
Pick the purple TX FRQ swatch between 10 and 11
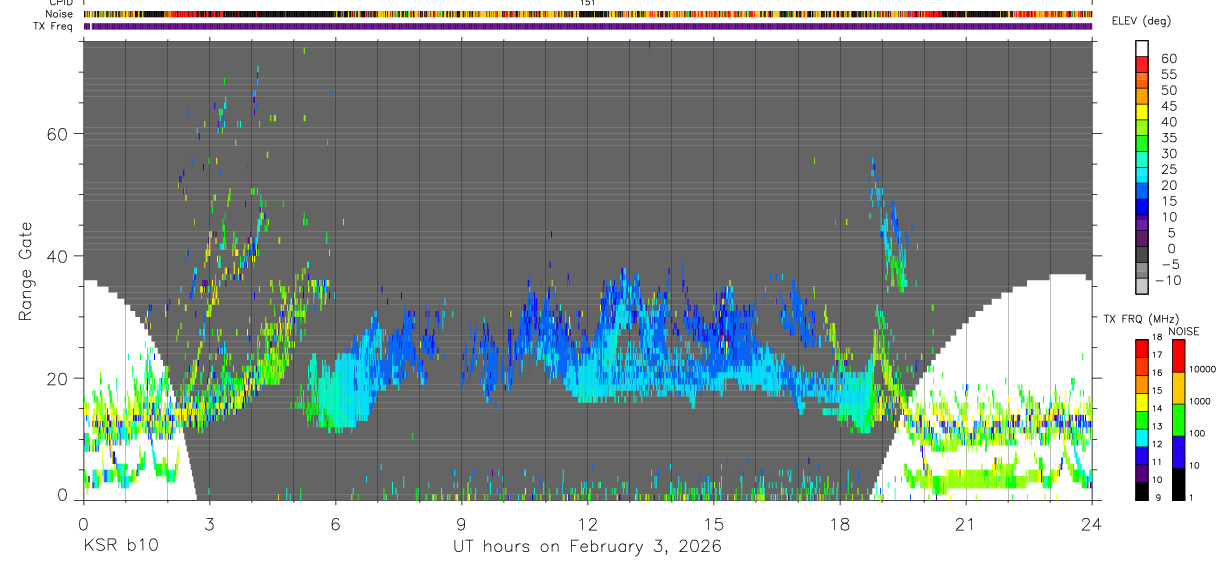[x=1142, y=473]
